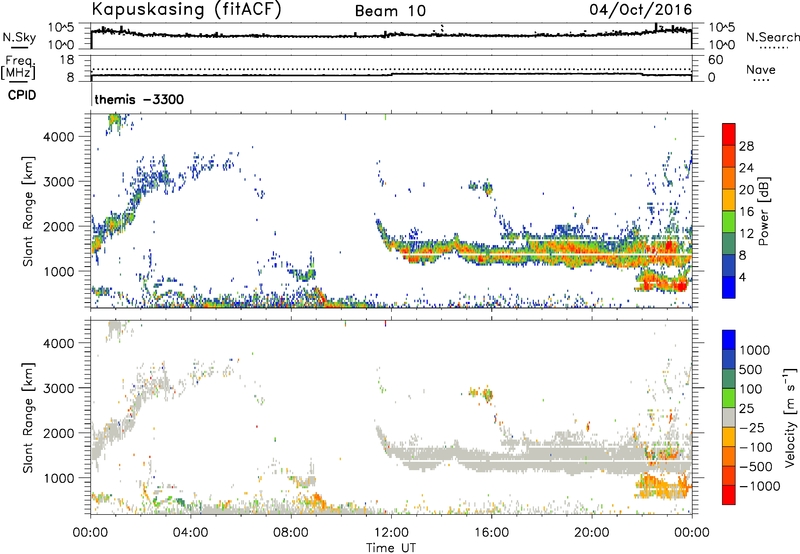
Task: Click the '1000' velocity colorbar tick
Action: [754, 350]
